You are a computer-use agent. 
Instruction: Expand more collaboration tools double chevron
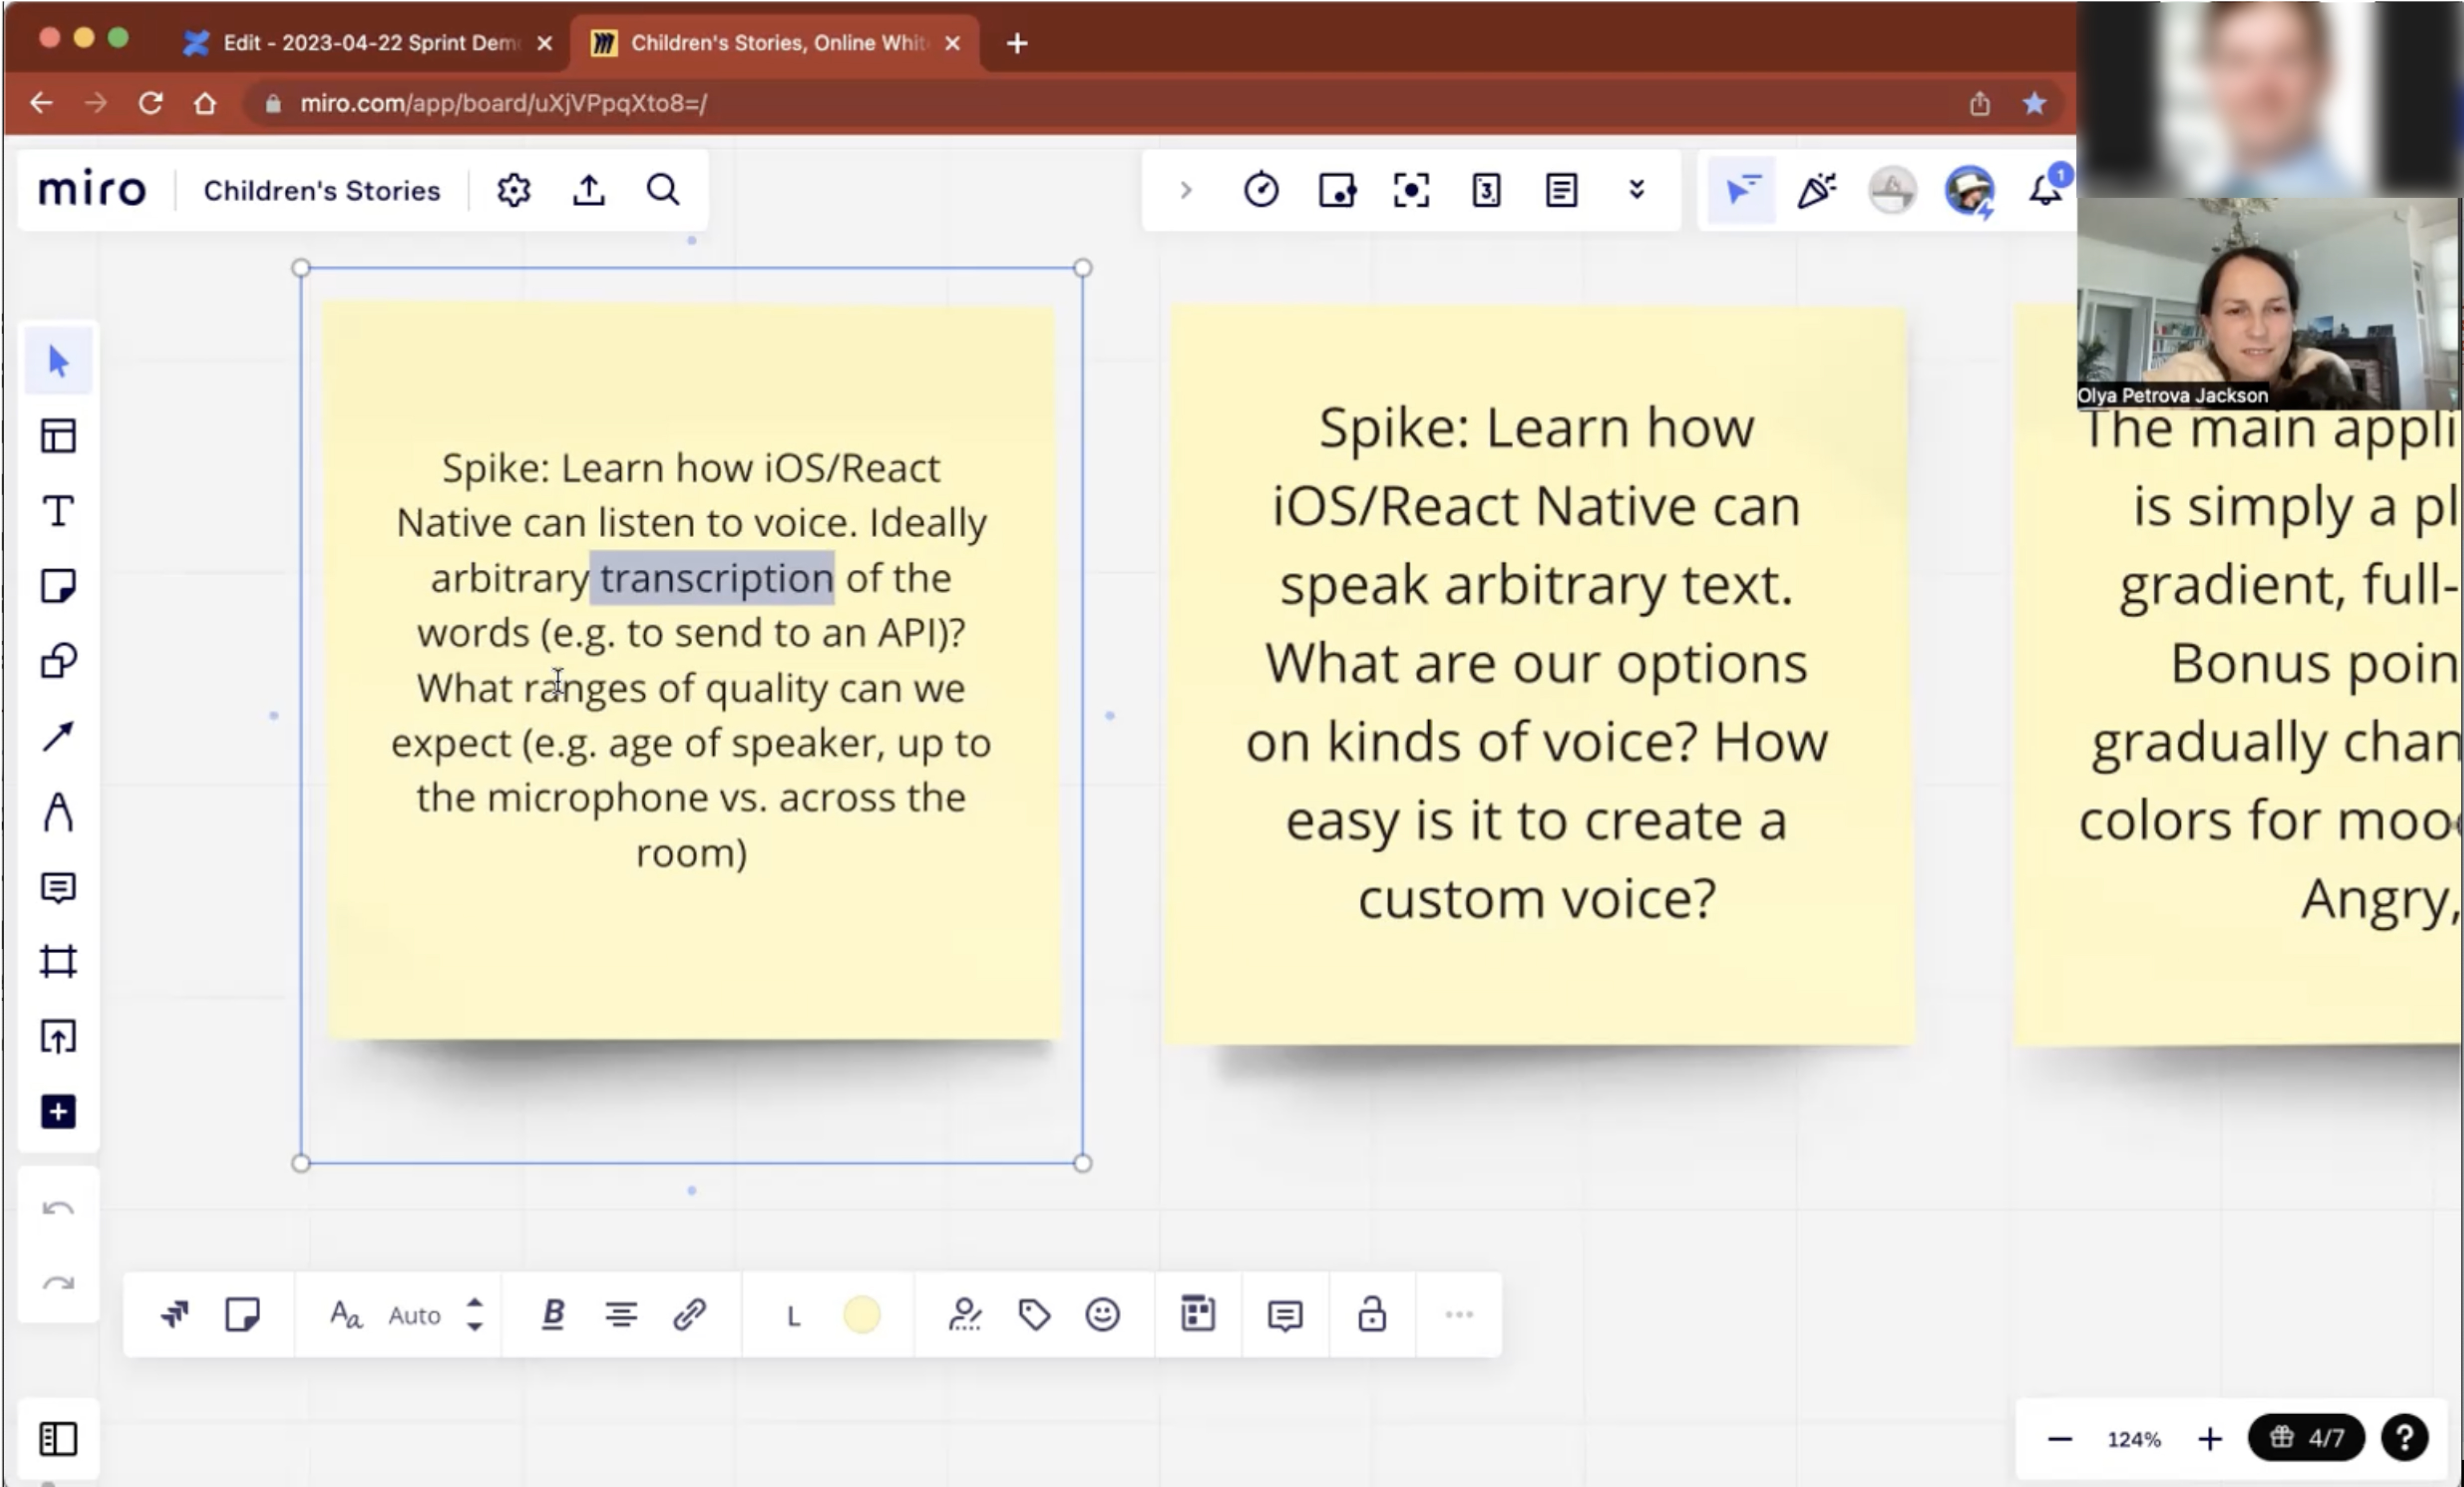(1636, 190)
